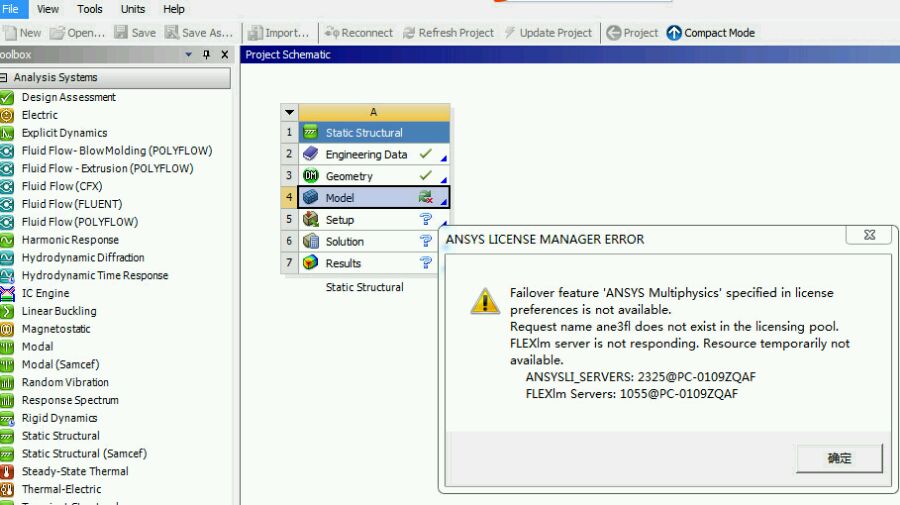Viewport: 900px width, 505px height.
Task: Open the Tools menu
Action: pos(90,9)
